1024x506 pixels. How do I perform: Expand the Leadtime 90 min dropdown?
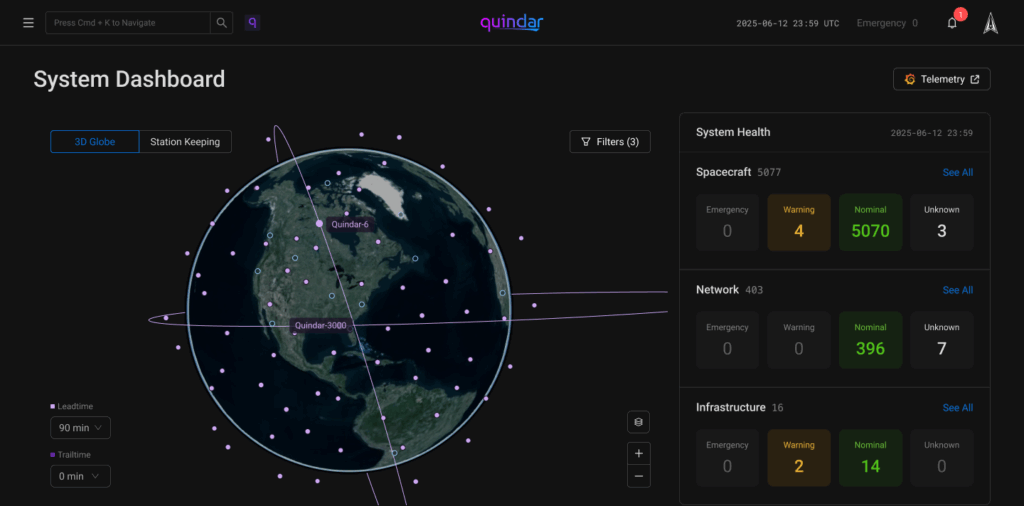pos(80,428)
